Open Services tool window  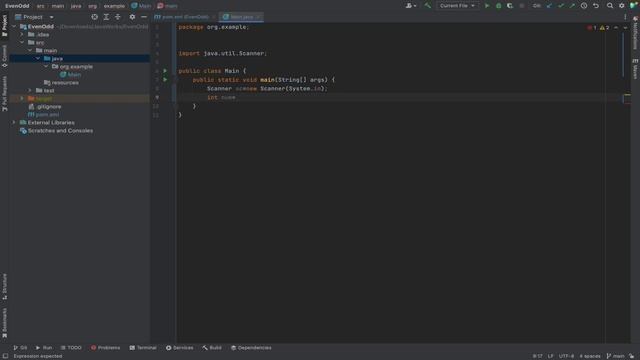(x=180, y=348)
